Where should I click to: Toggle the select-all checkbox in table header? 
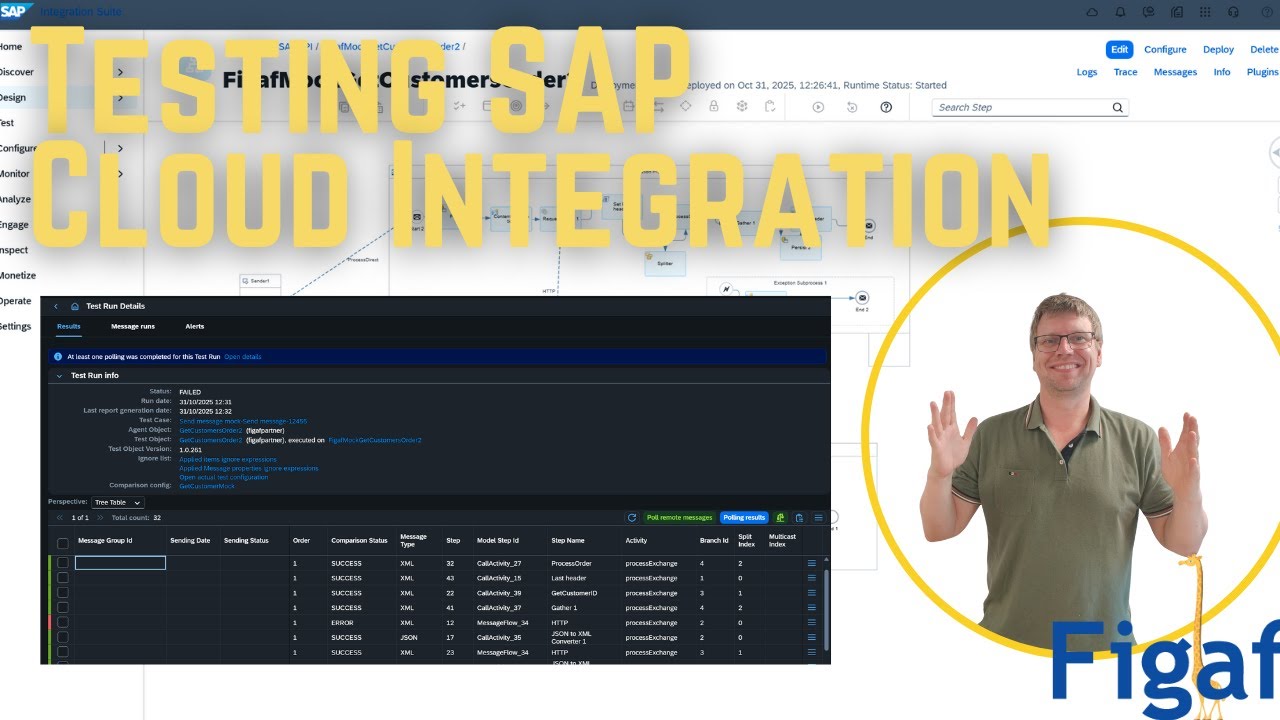coord(63,543)
